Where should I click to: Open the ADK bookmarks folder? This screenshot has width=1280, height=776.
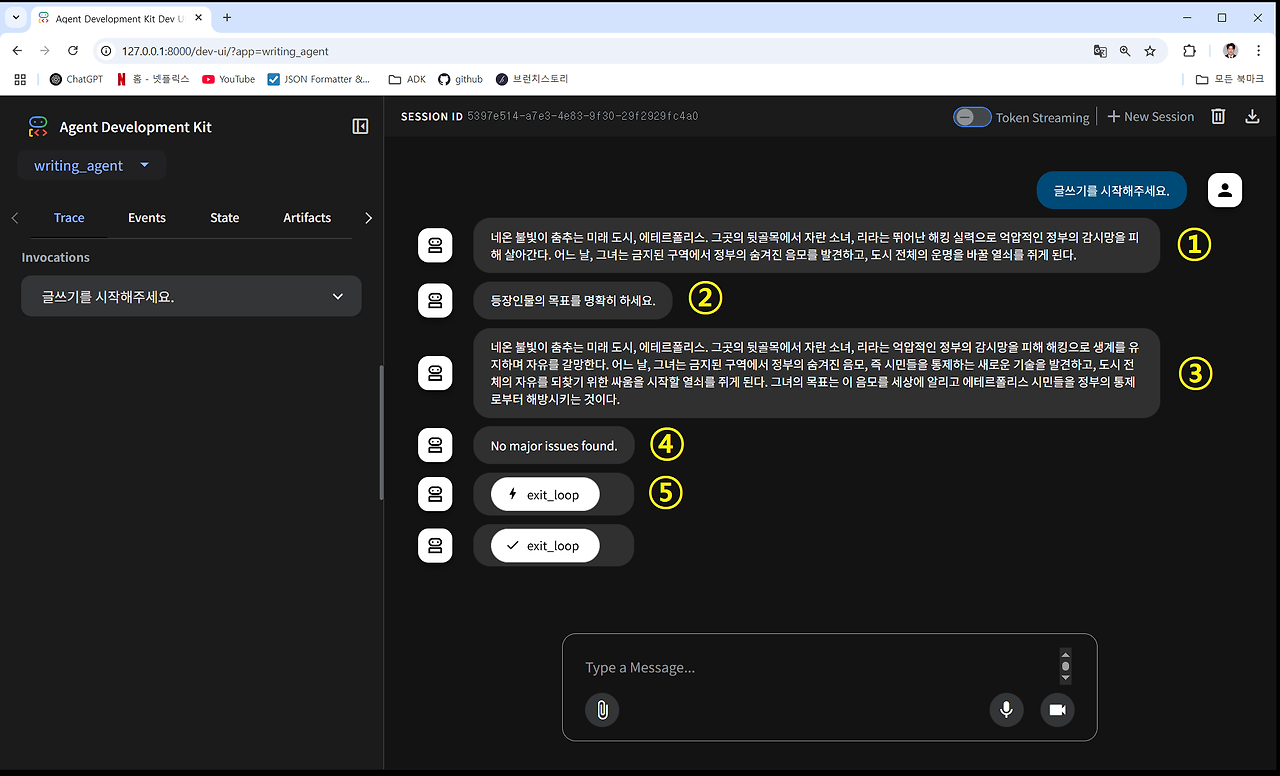pyautogui.click(x=406, y=79)
